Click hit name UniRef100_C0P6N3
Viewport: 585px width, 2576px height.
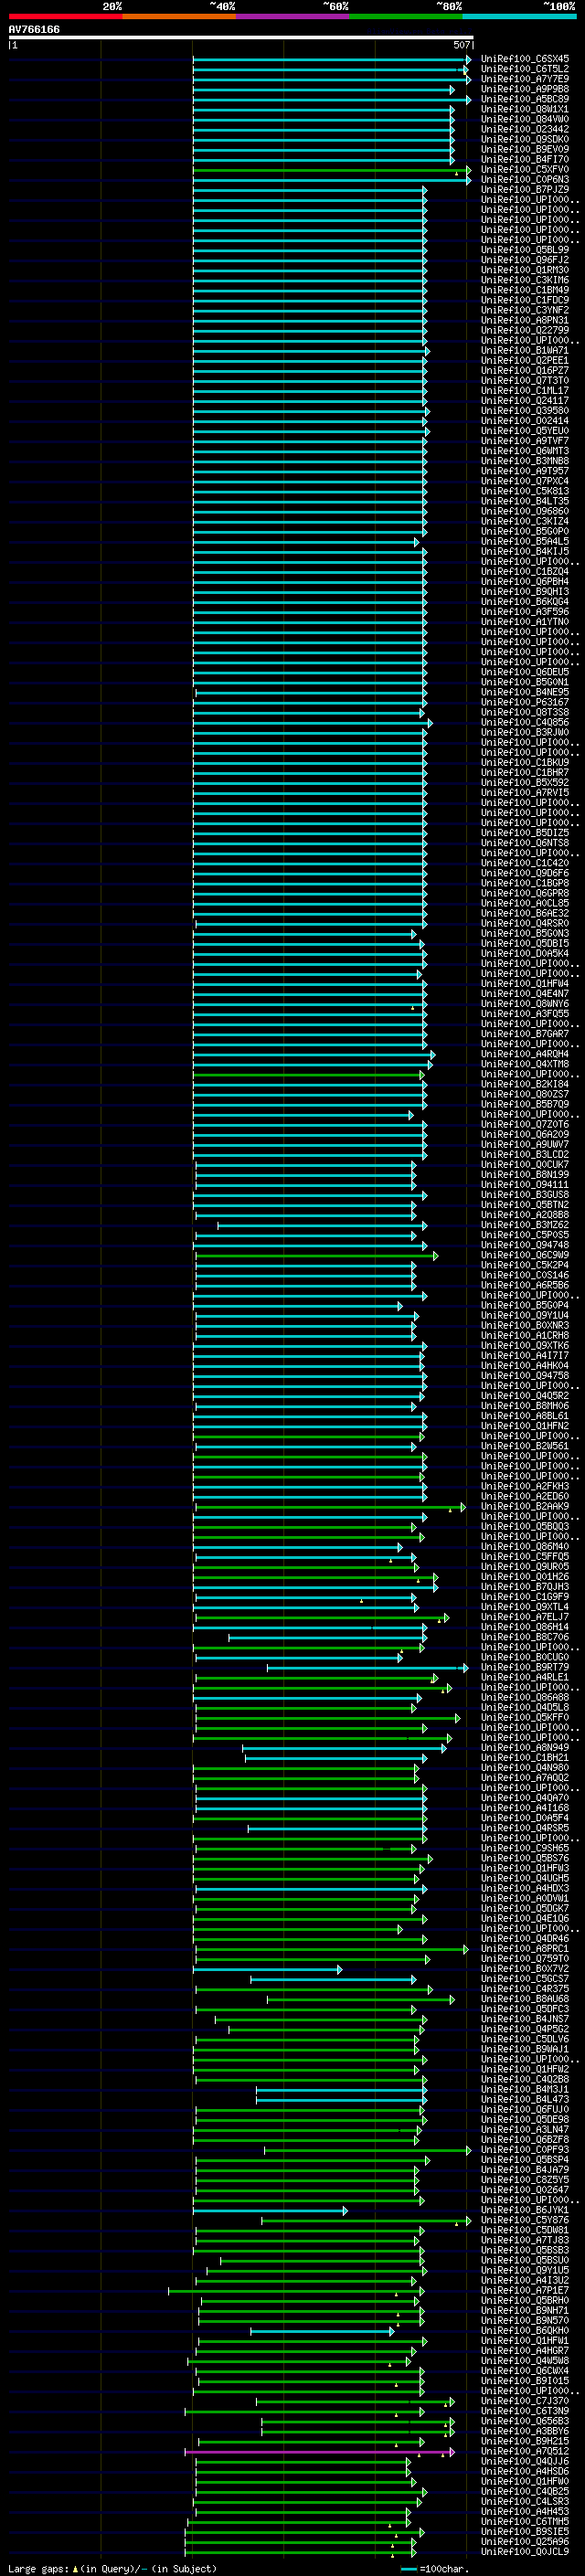[x=525, y=180]
